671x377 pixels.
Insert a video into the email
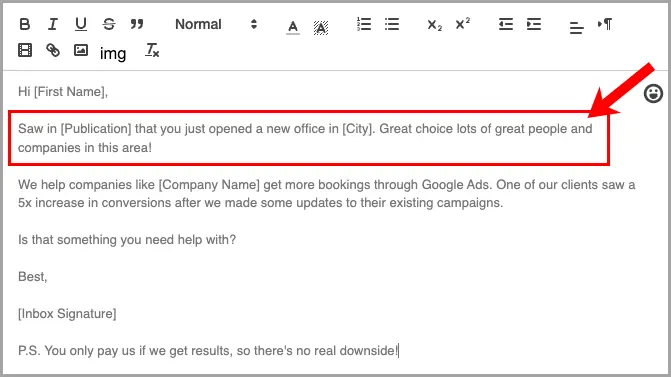click(x=25, y=50)
